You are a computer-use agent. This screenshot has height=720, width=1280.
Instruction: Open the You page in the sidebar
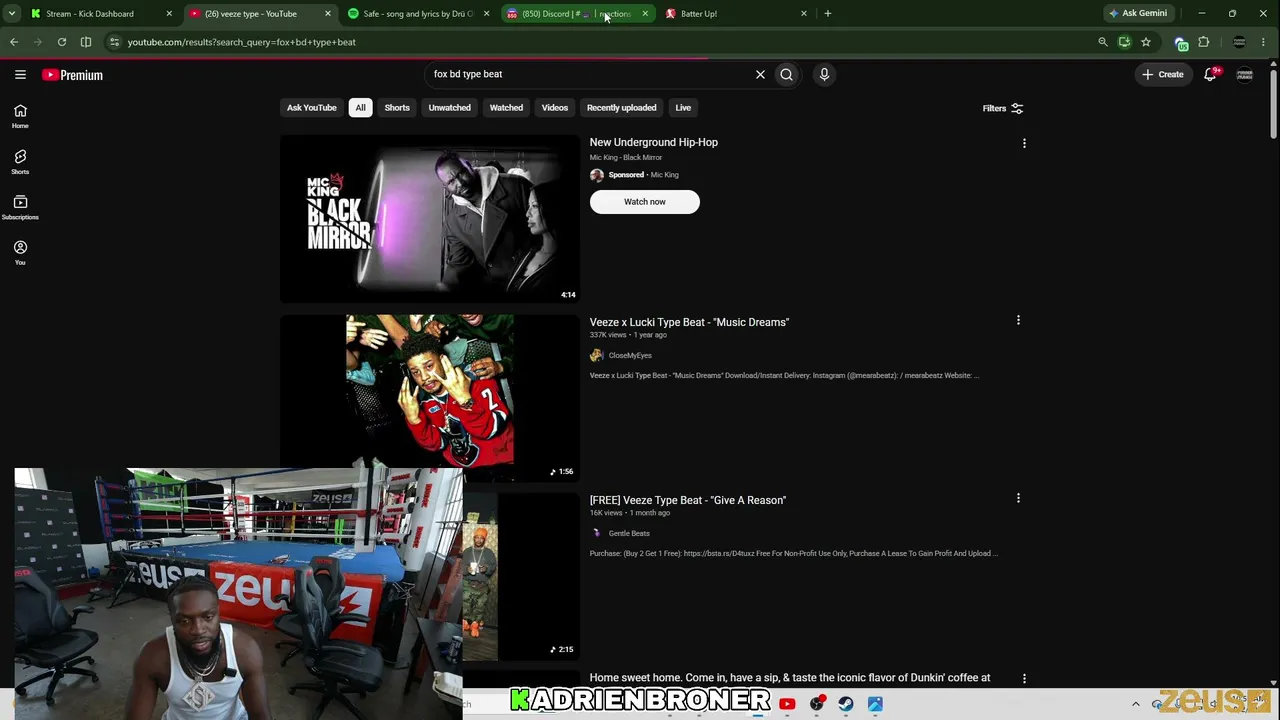pos(20,253)
